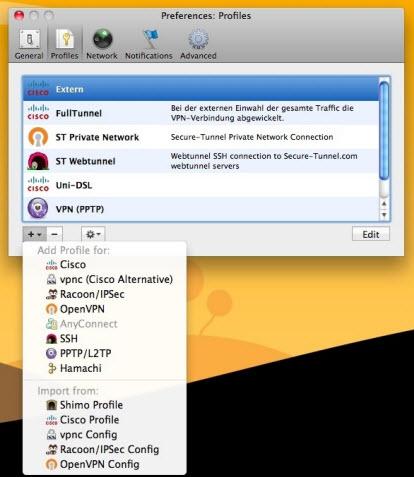Select the Uni-DSL profile
This screenshot has height=477, width=414.
pos(201,185)
